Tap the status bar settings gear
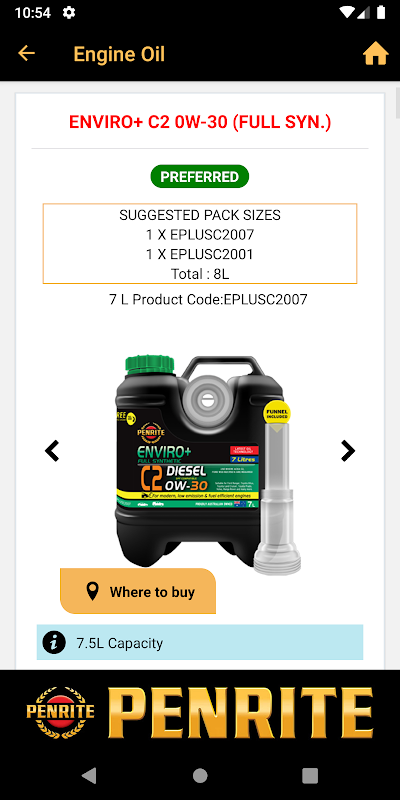The height and width of the screenshot is (800, 400). [x=69, y=13]
